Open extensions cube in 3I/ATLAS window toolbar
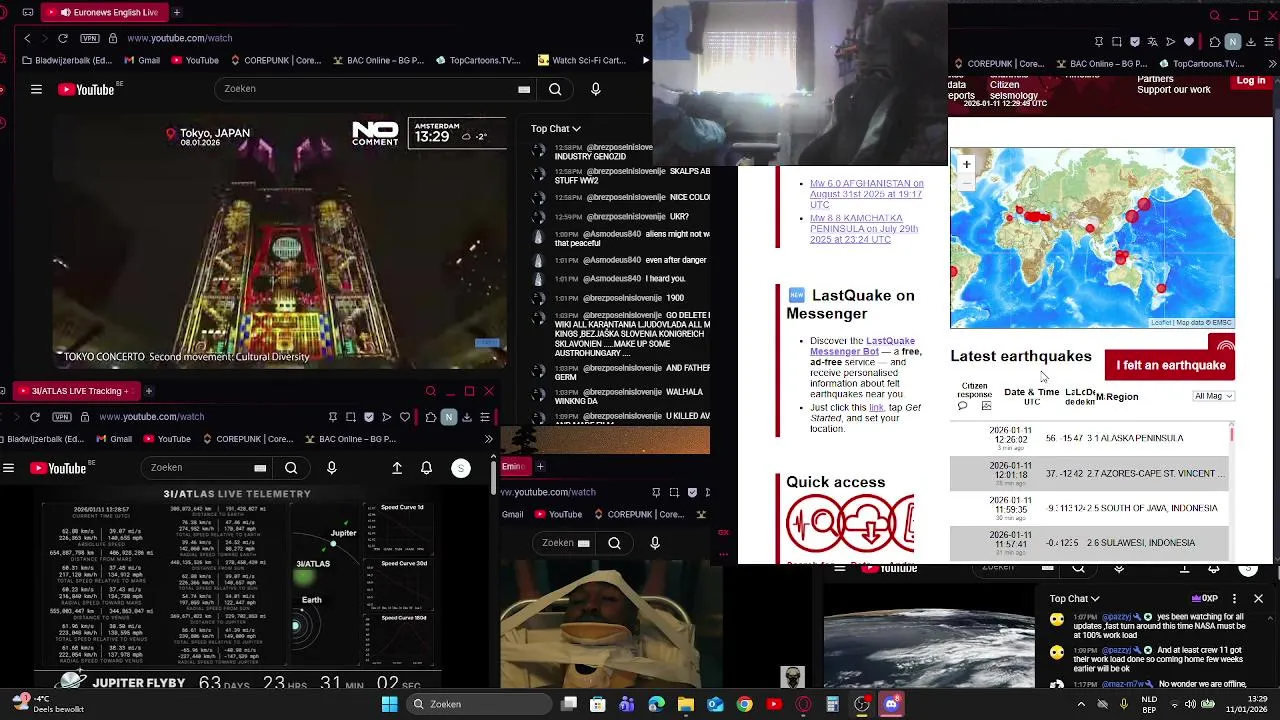 coord(430,417)
